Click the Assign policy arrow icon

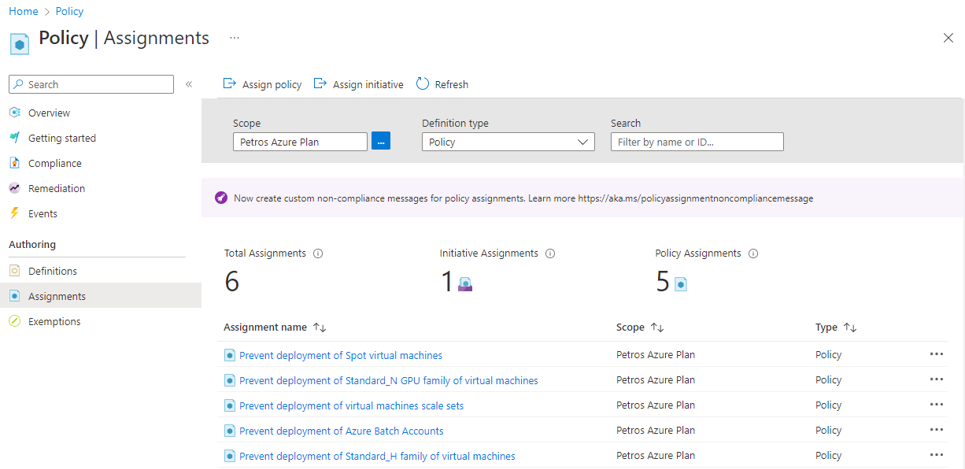click(230, 84)
